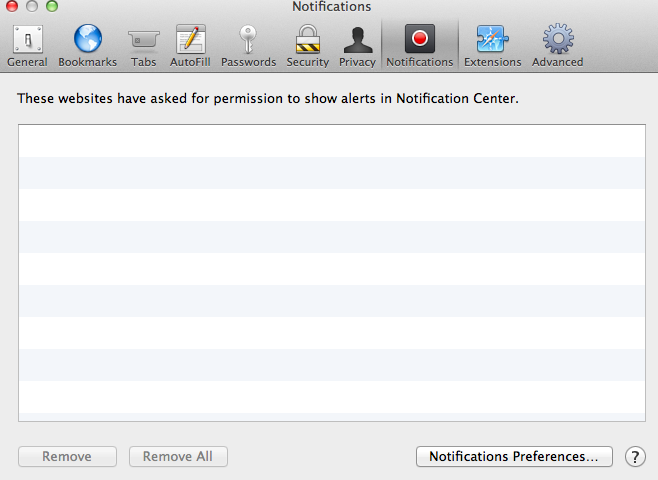Open help with question mark button
Image resolution: width=658 pixels, height=480 pixels.
(x=635, y=456)
